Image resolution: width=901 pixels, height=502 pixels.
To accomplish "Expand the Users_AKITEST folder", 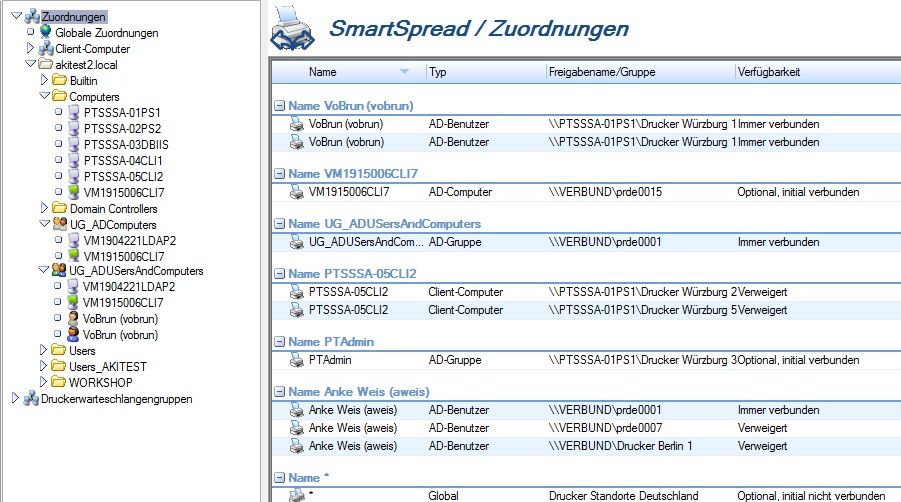I will (44, 365).
